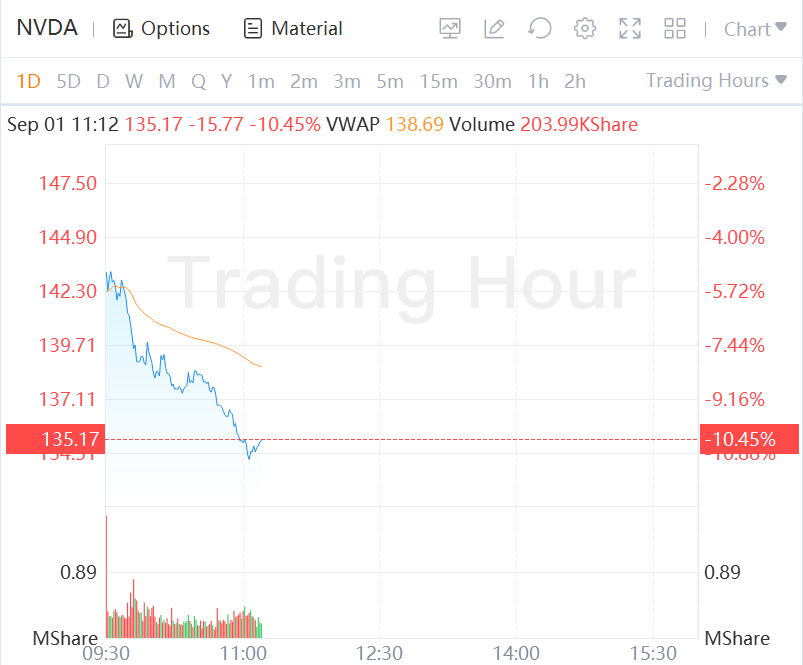Open the Chart dropdown

pyautogui.click(x=755, y=29)
